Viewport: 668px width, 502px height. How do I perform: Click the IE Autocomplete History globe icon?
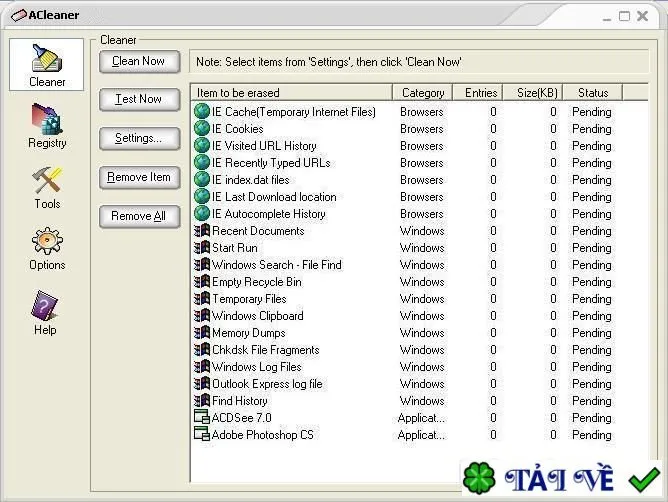pyautogui.click(x=202, y=213)
